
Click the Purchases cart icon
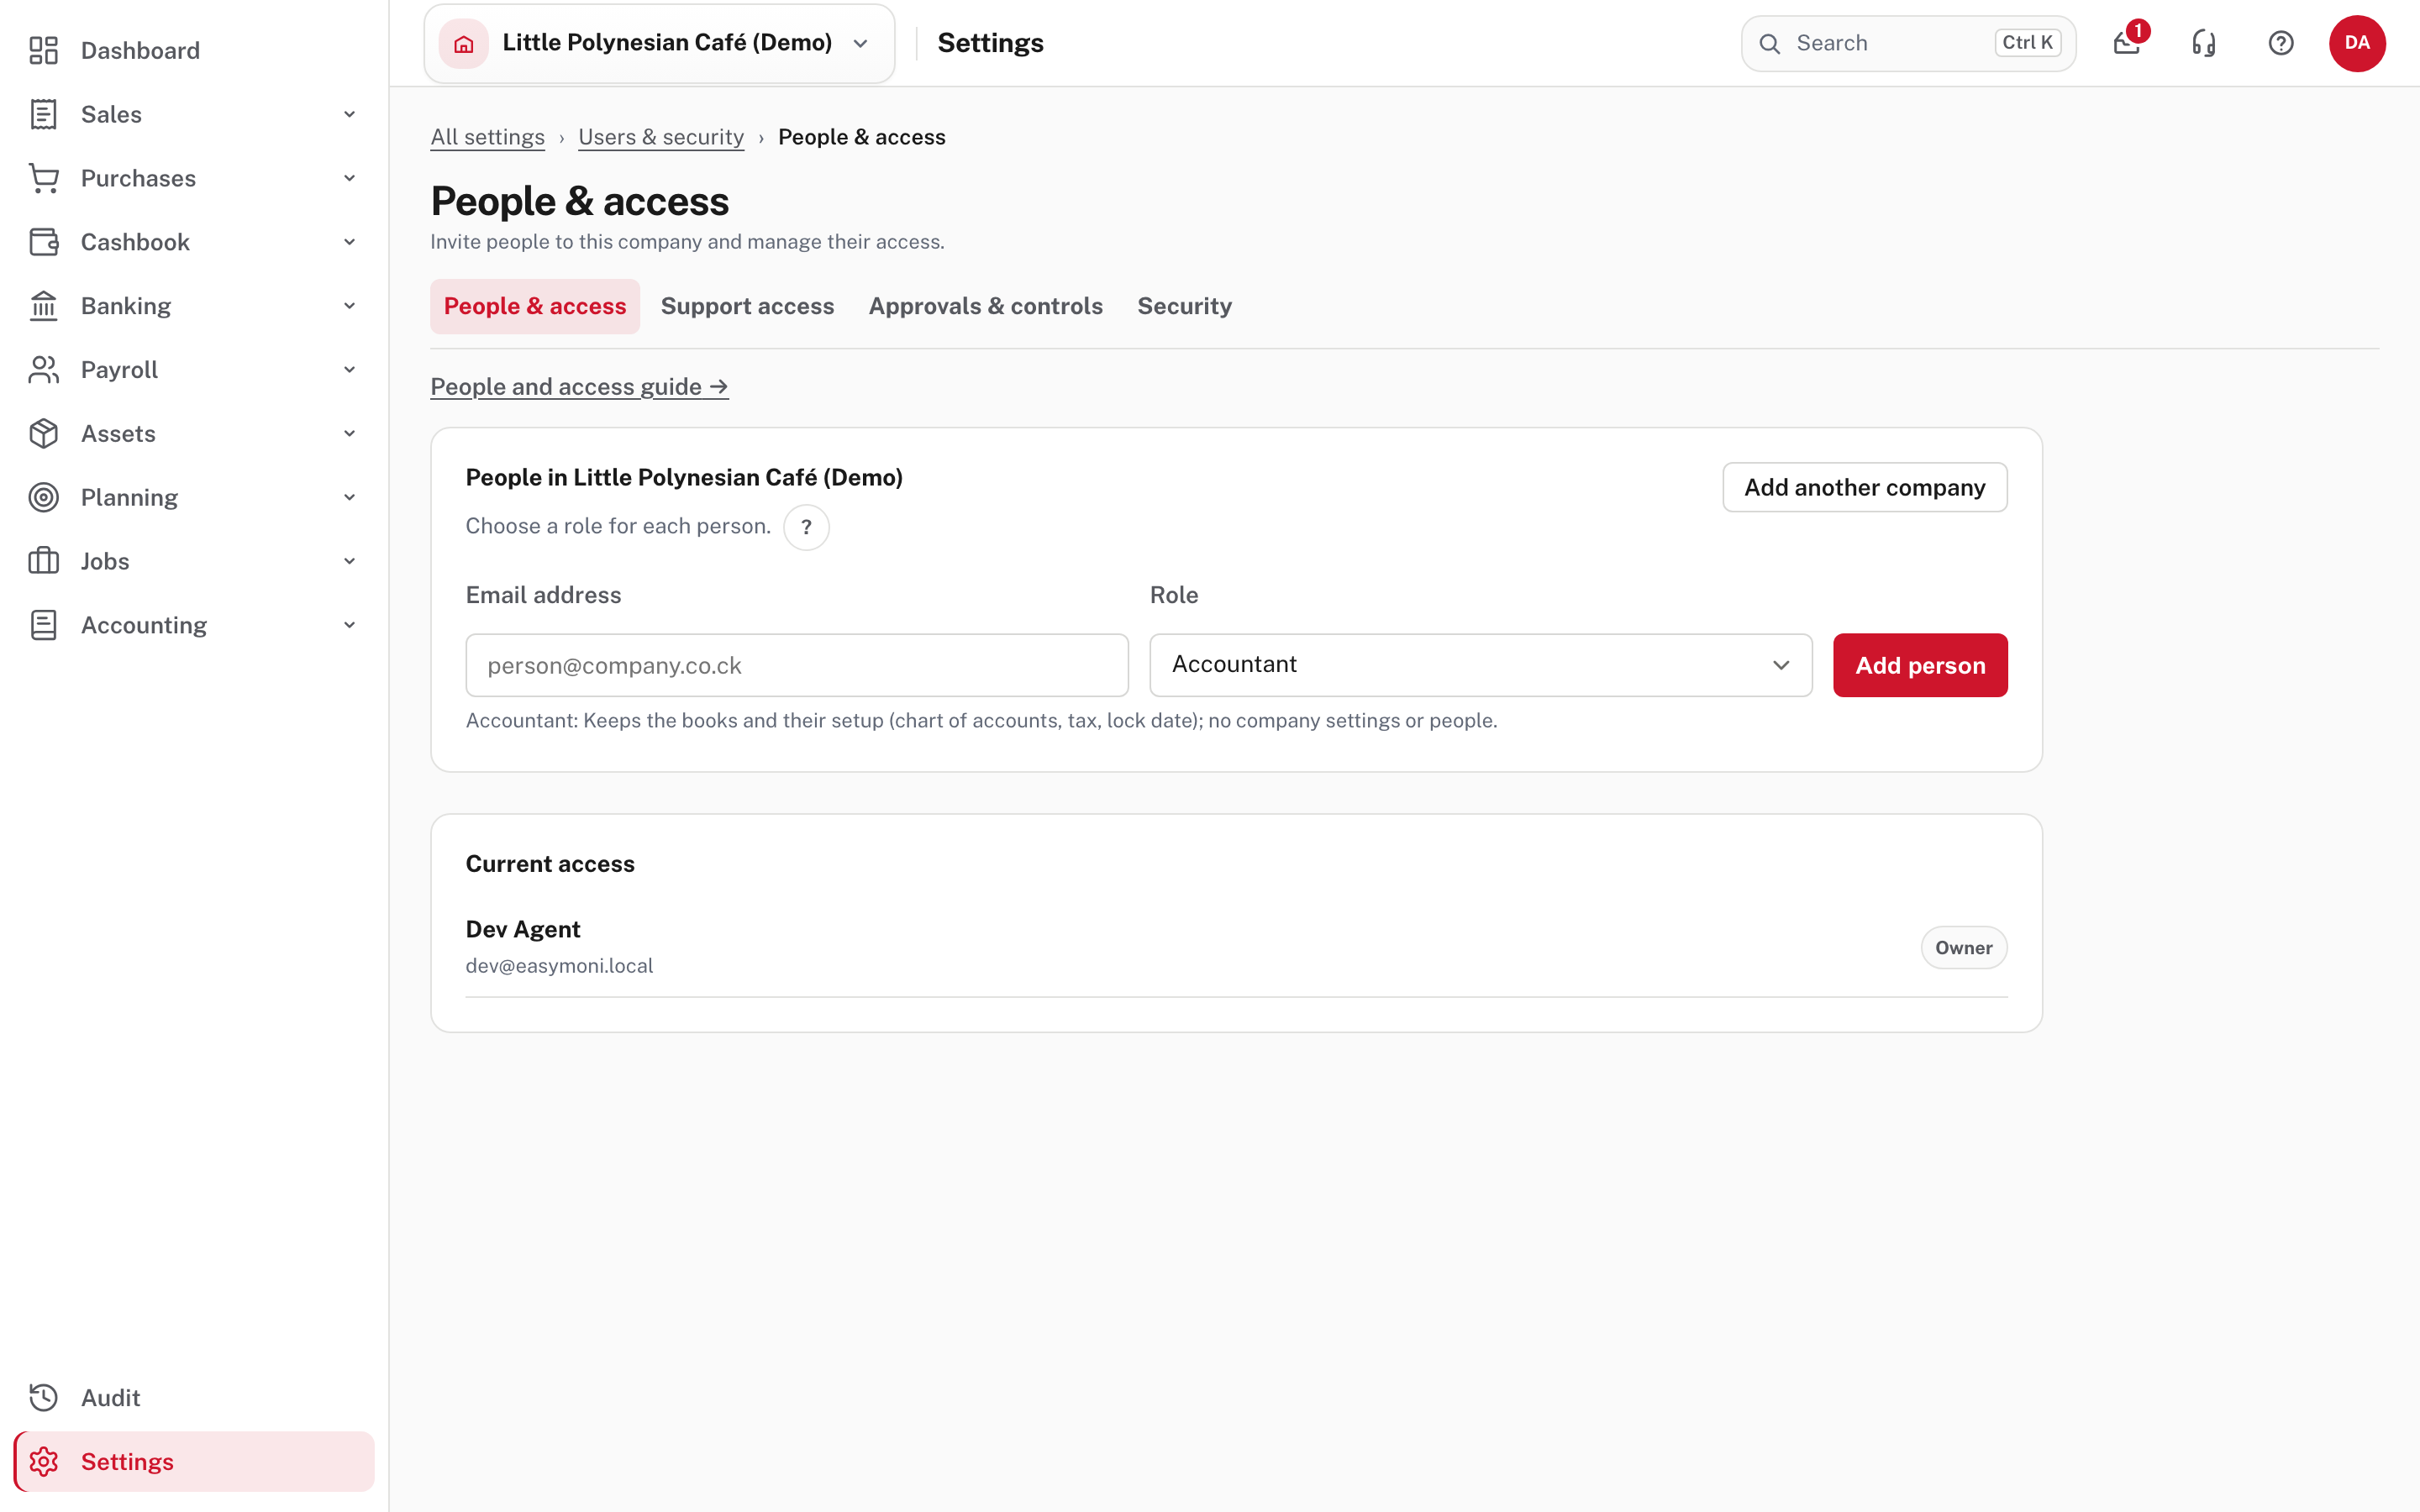coord(43,178)
